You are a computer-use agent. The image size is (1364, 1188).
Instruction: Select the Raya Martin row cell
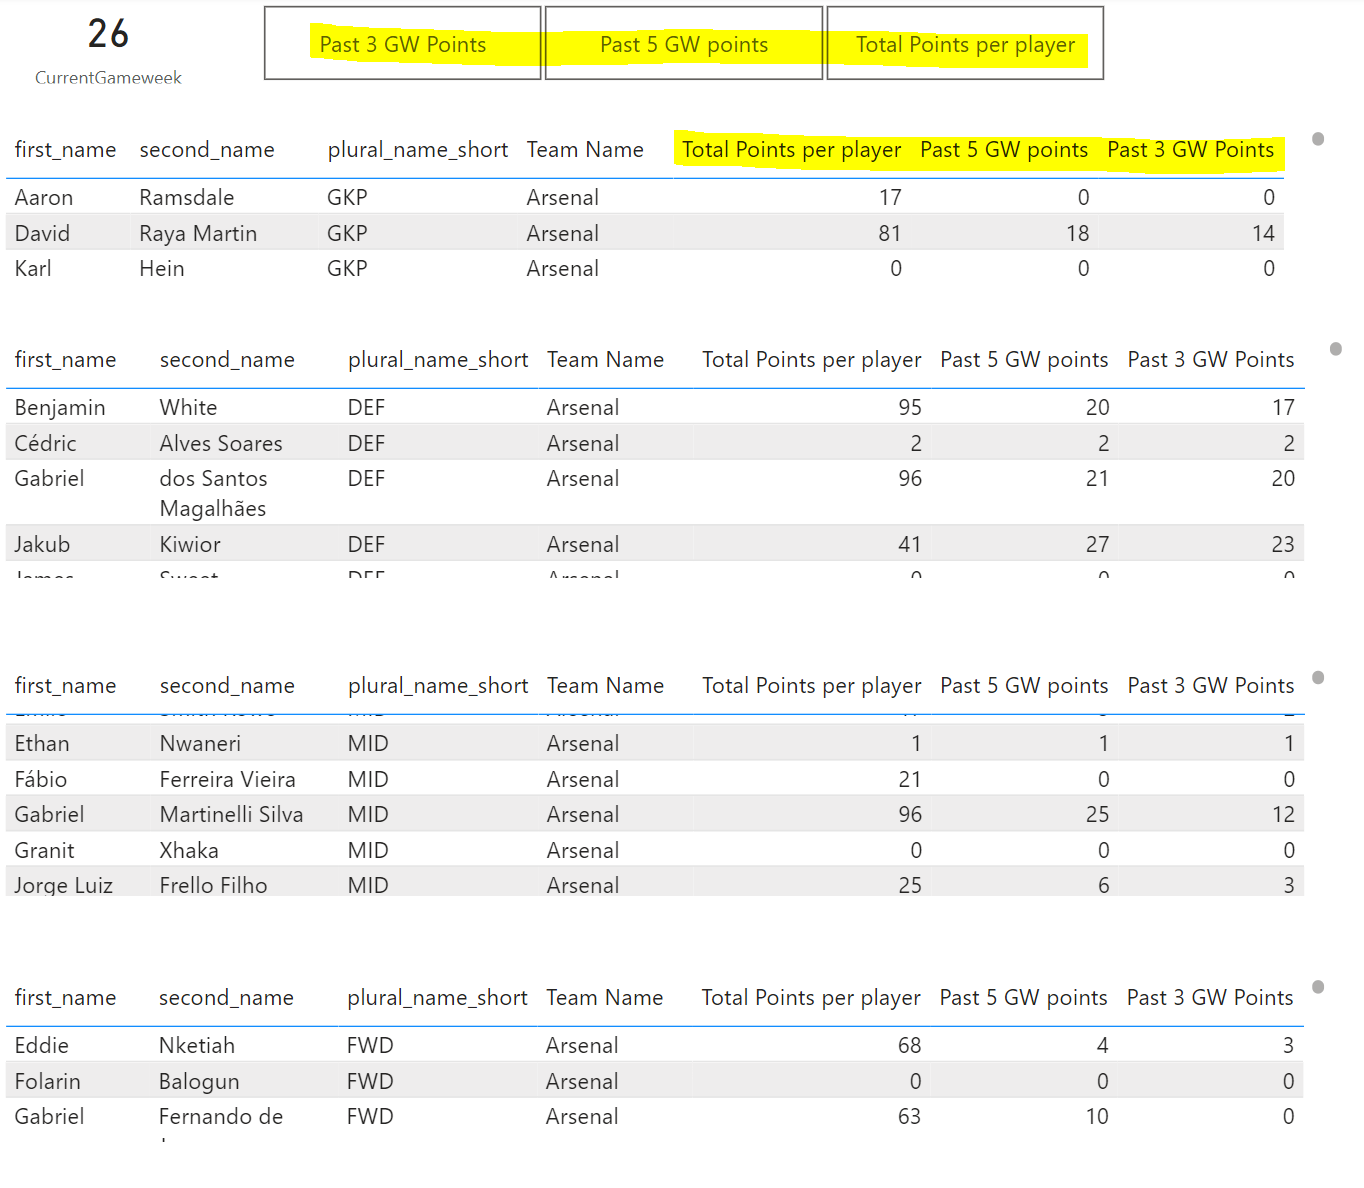pyautogui.click(x=198, y=234)
